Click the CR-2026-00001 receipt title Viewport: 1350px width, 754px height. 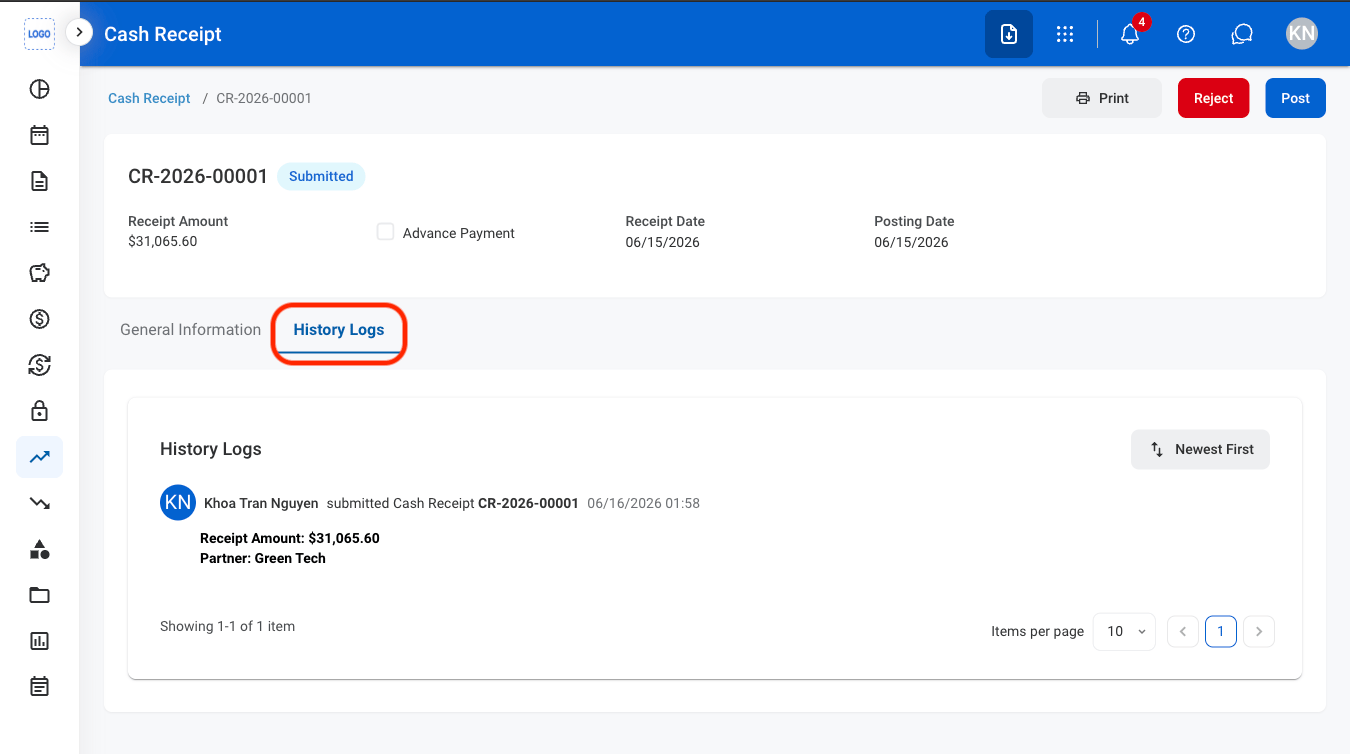coord(198,176)
